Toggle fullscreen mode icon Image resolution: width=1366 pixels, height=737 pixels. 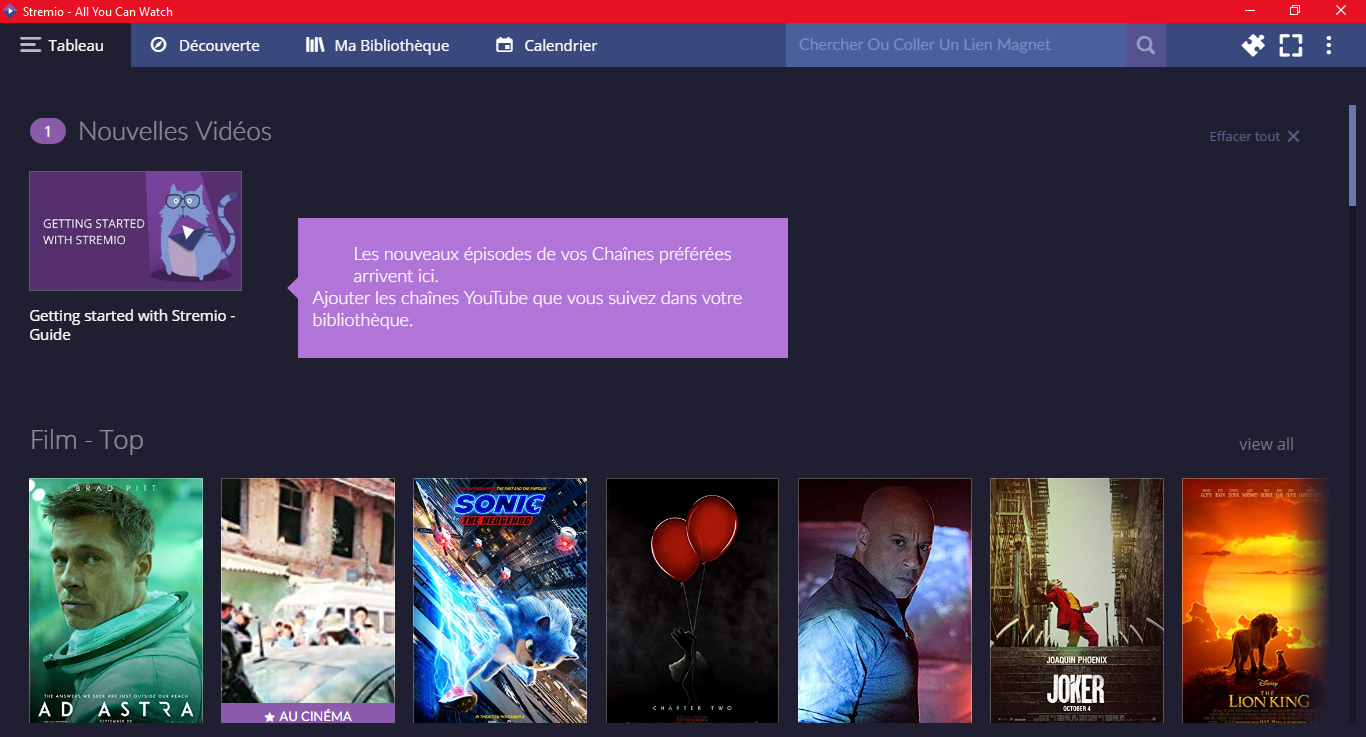pos(1291,45)
